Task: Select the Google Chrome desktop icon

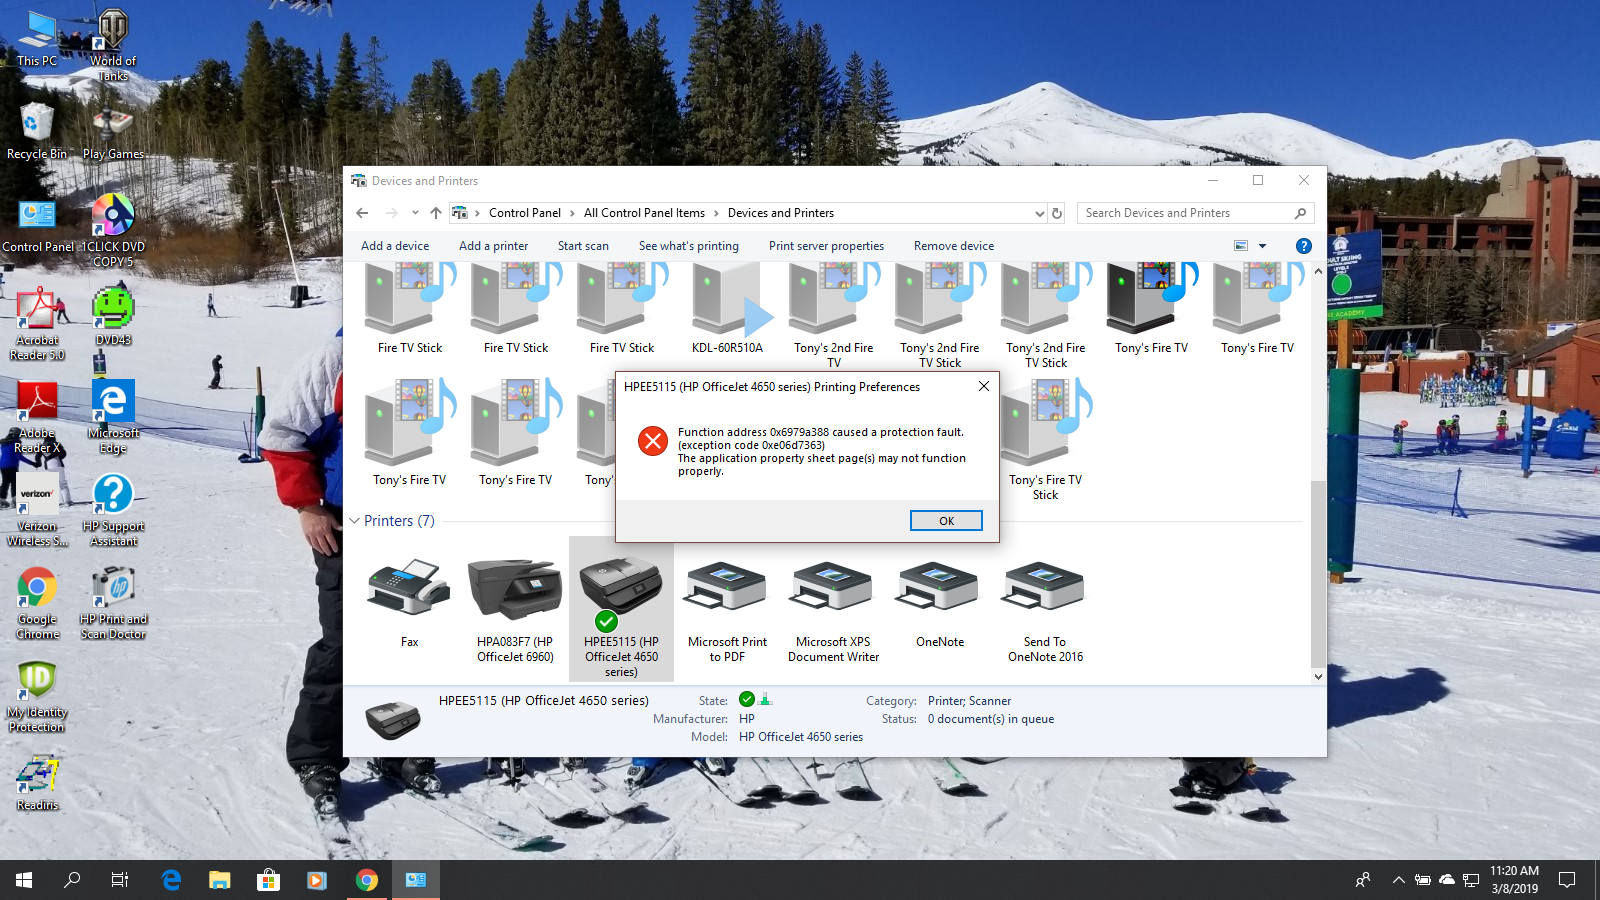Action: pos(37,603)
